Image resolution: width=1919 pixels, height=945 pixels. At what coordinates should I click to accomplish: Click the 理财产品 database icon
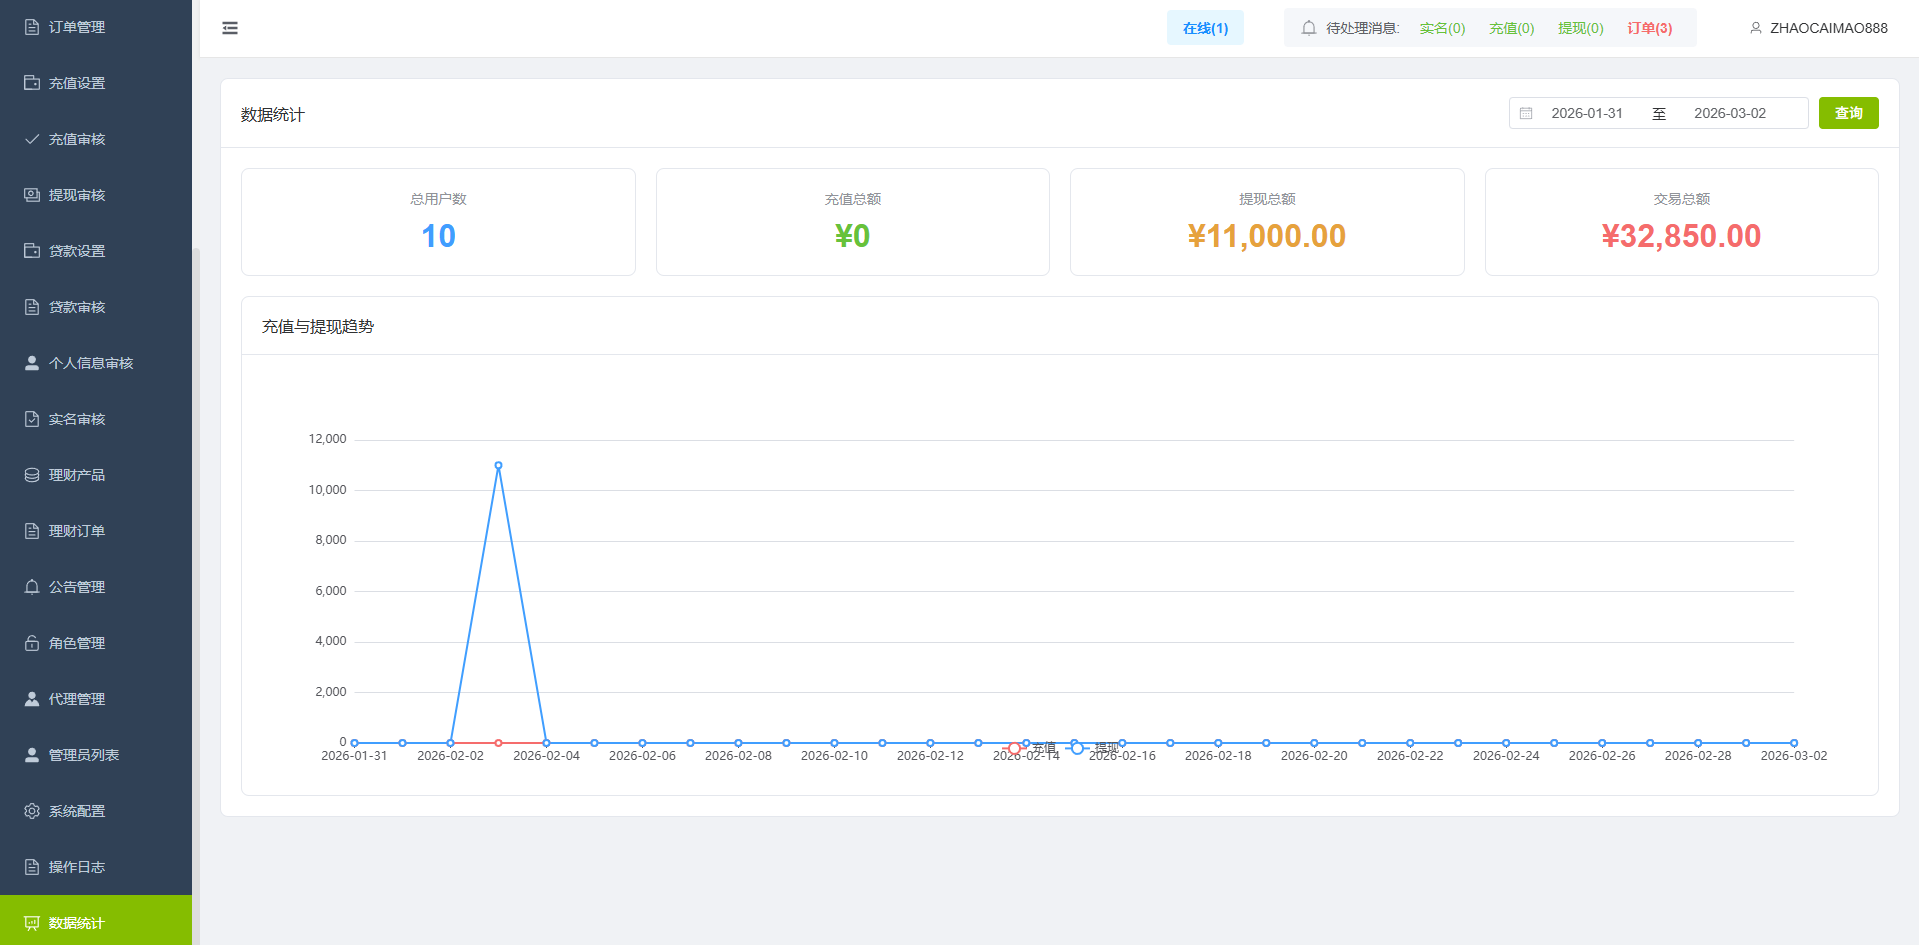(32, 475)
